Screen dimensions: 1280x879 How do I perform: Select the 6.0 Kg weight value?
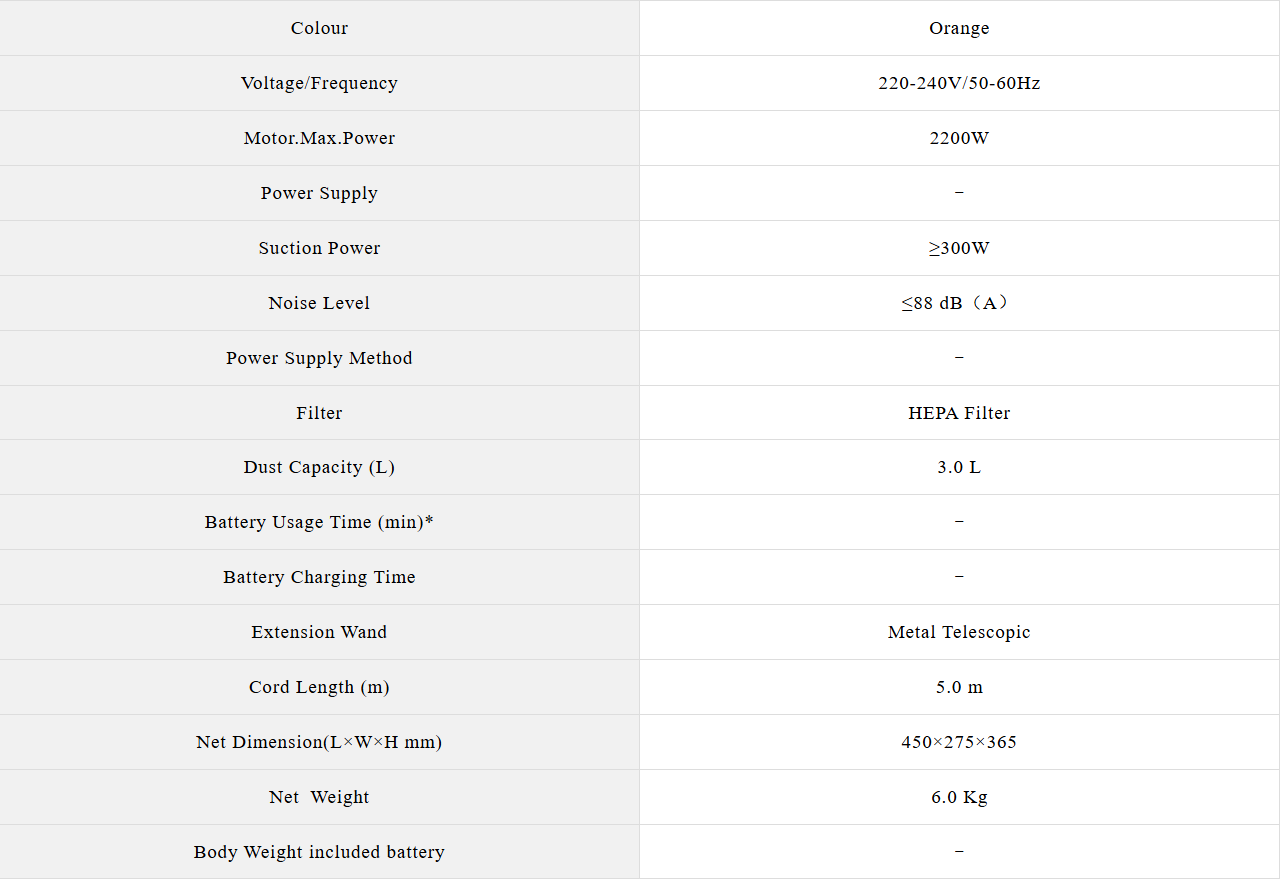pyautogui.click(x=959, y=797)
